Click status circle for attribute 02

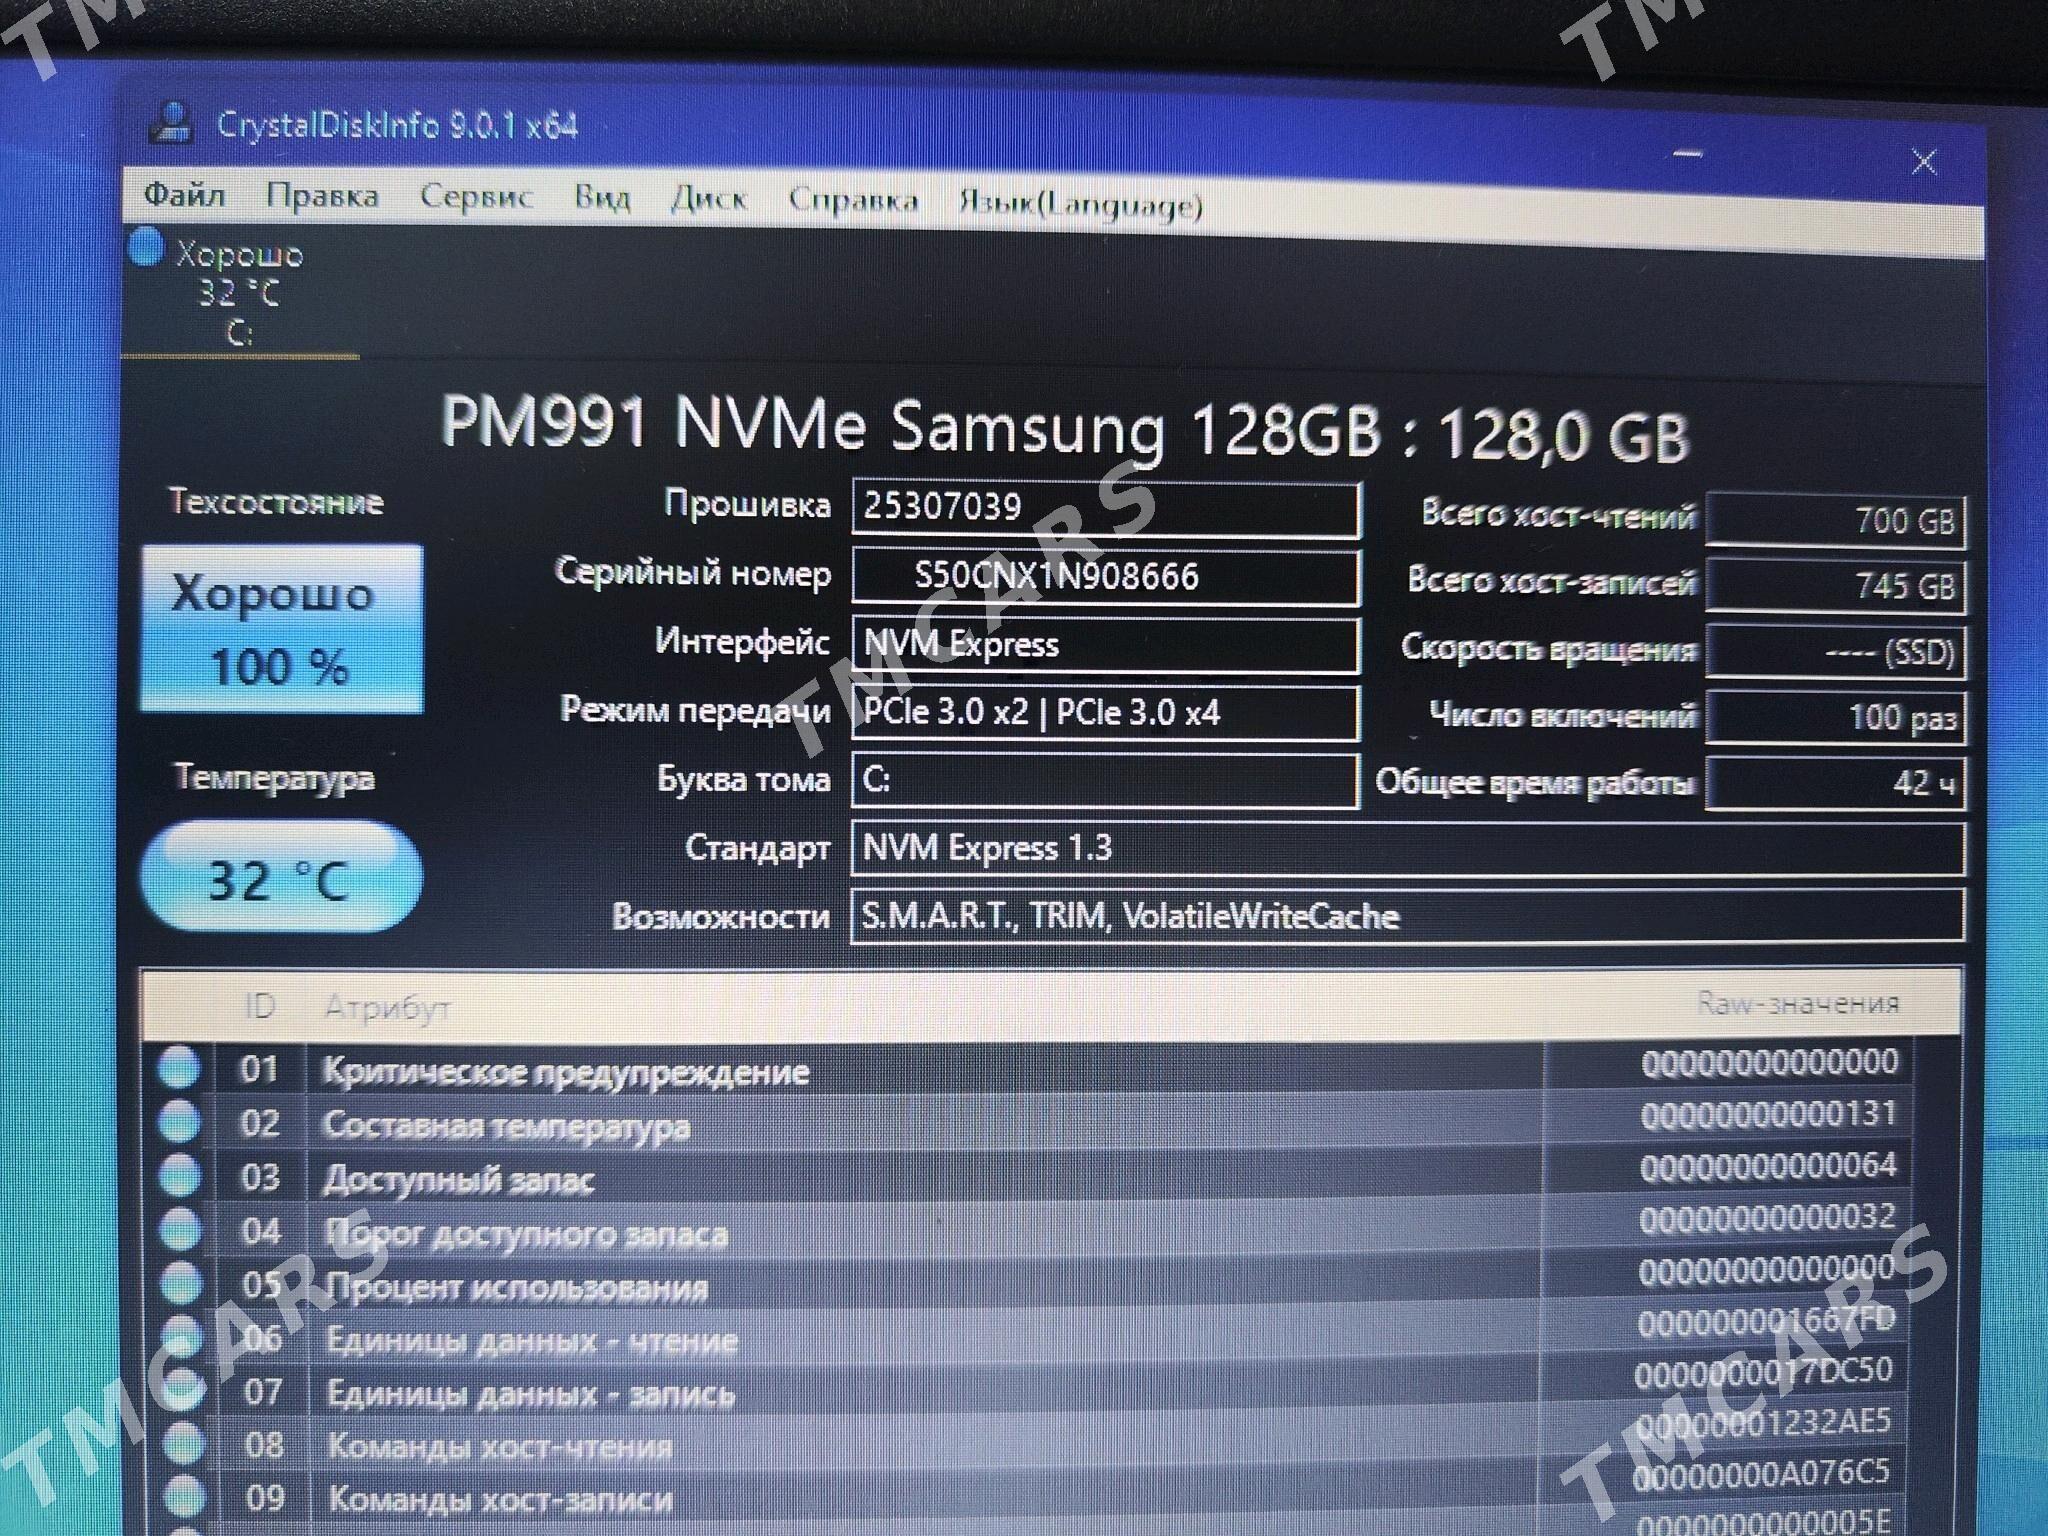coord(180,1122)
